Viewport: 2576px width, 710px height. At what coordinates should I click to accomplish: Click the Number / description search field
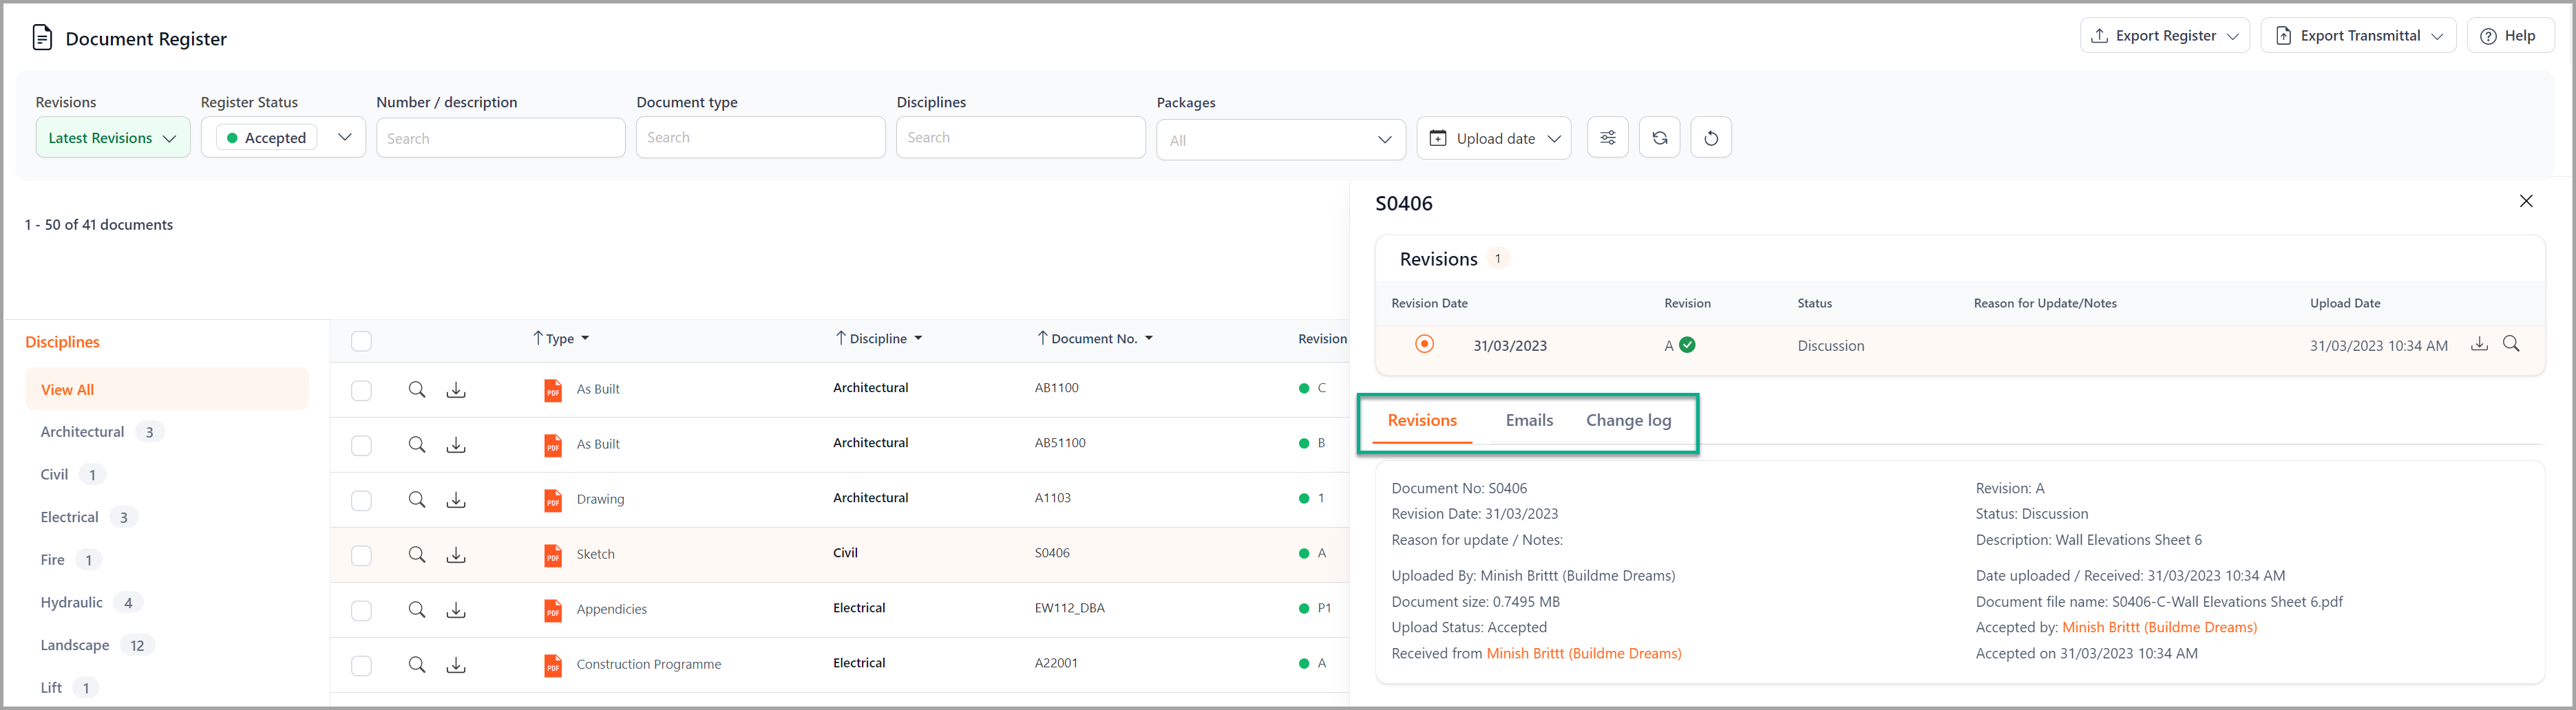tap(500, 137)
